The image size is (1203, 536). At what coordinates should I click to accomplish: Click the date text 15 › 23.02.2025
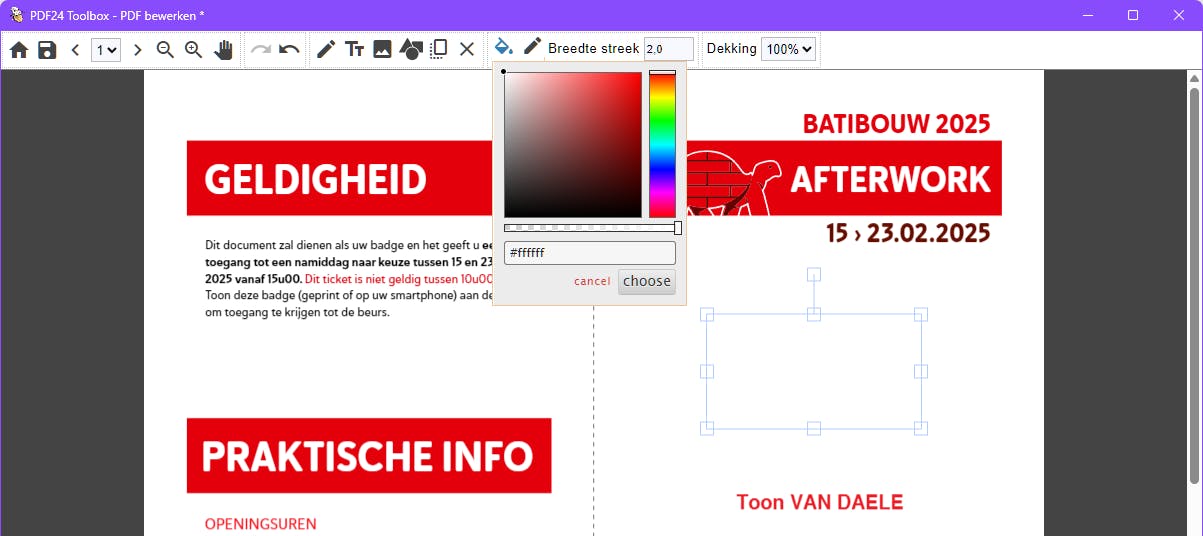pos(908,233)
